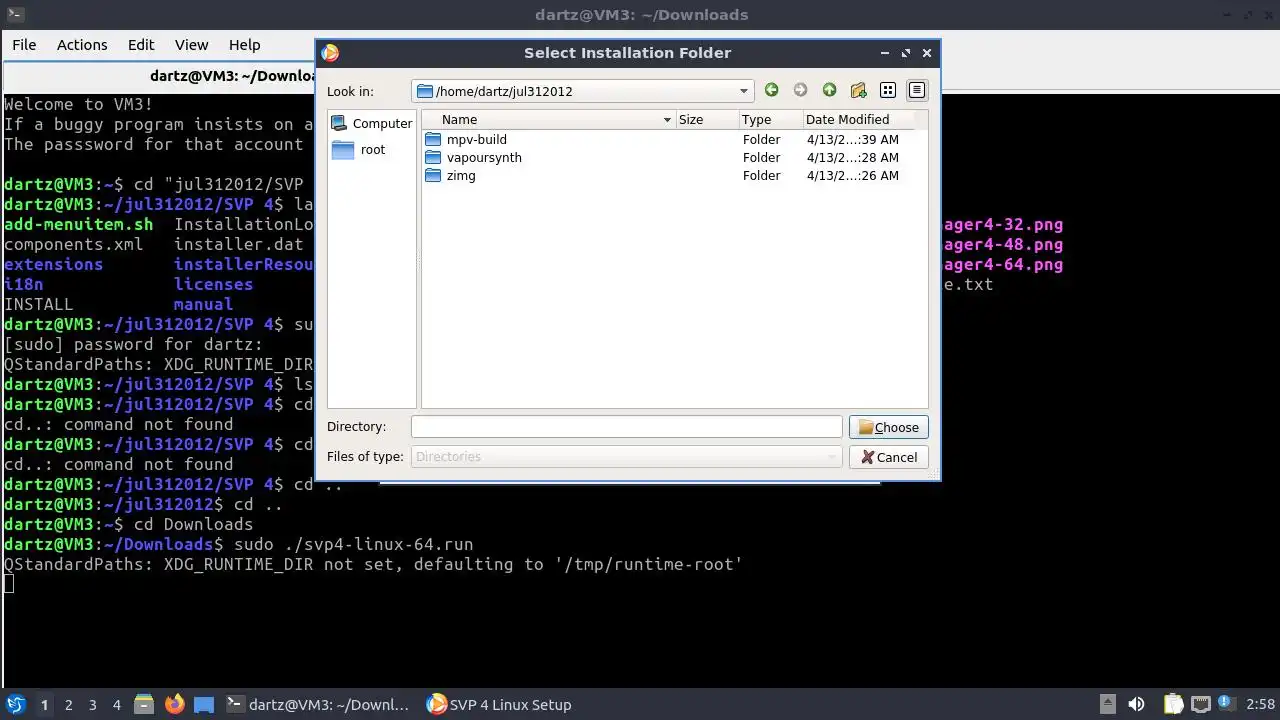This screenshot has height=720, width=1280.
Task: Click terminal window icon in title bar
Action: pyautogui.click(x=14, y=14)
